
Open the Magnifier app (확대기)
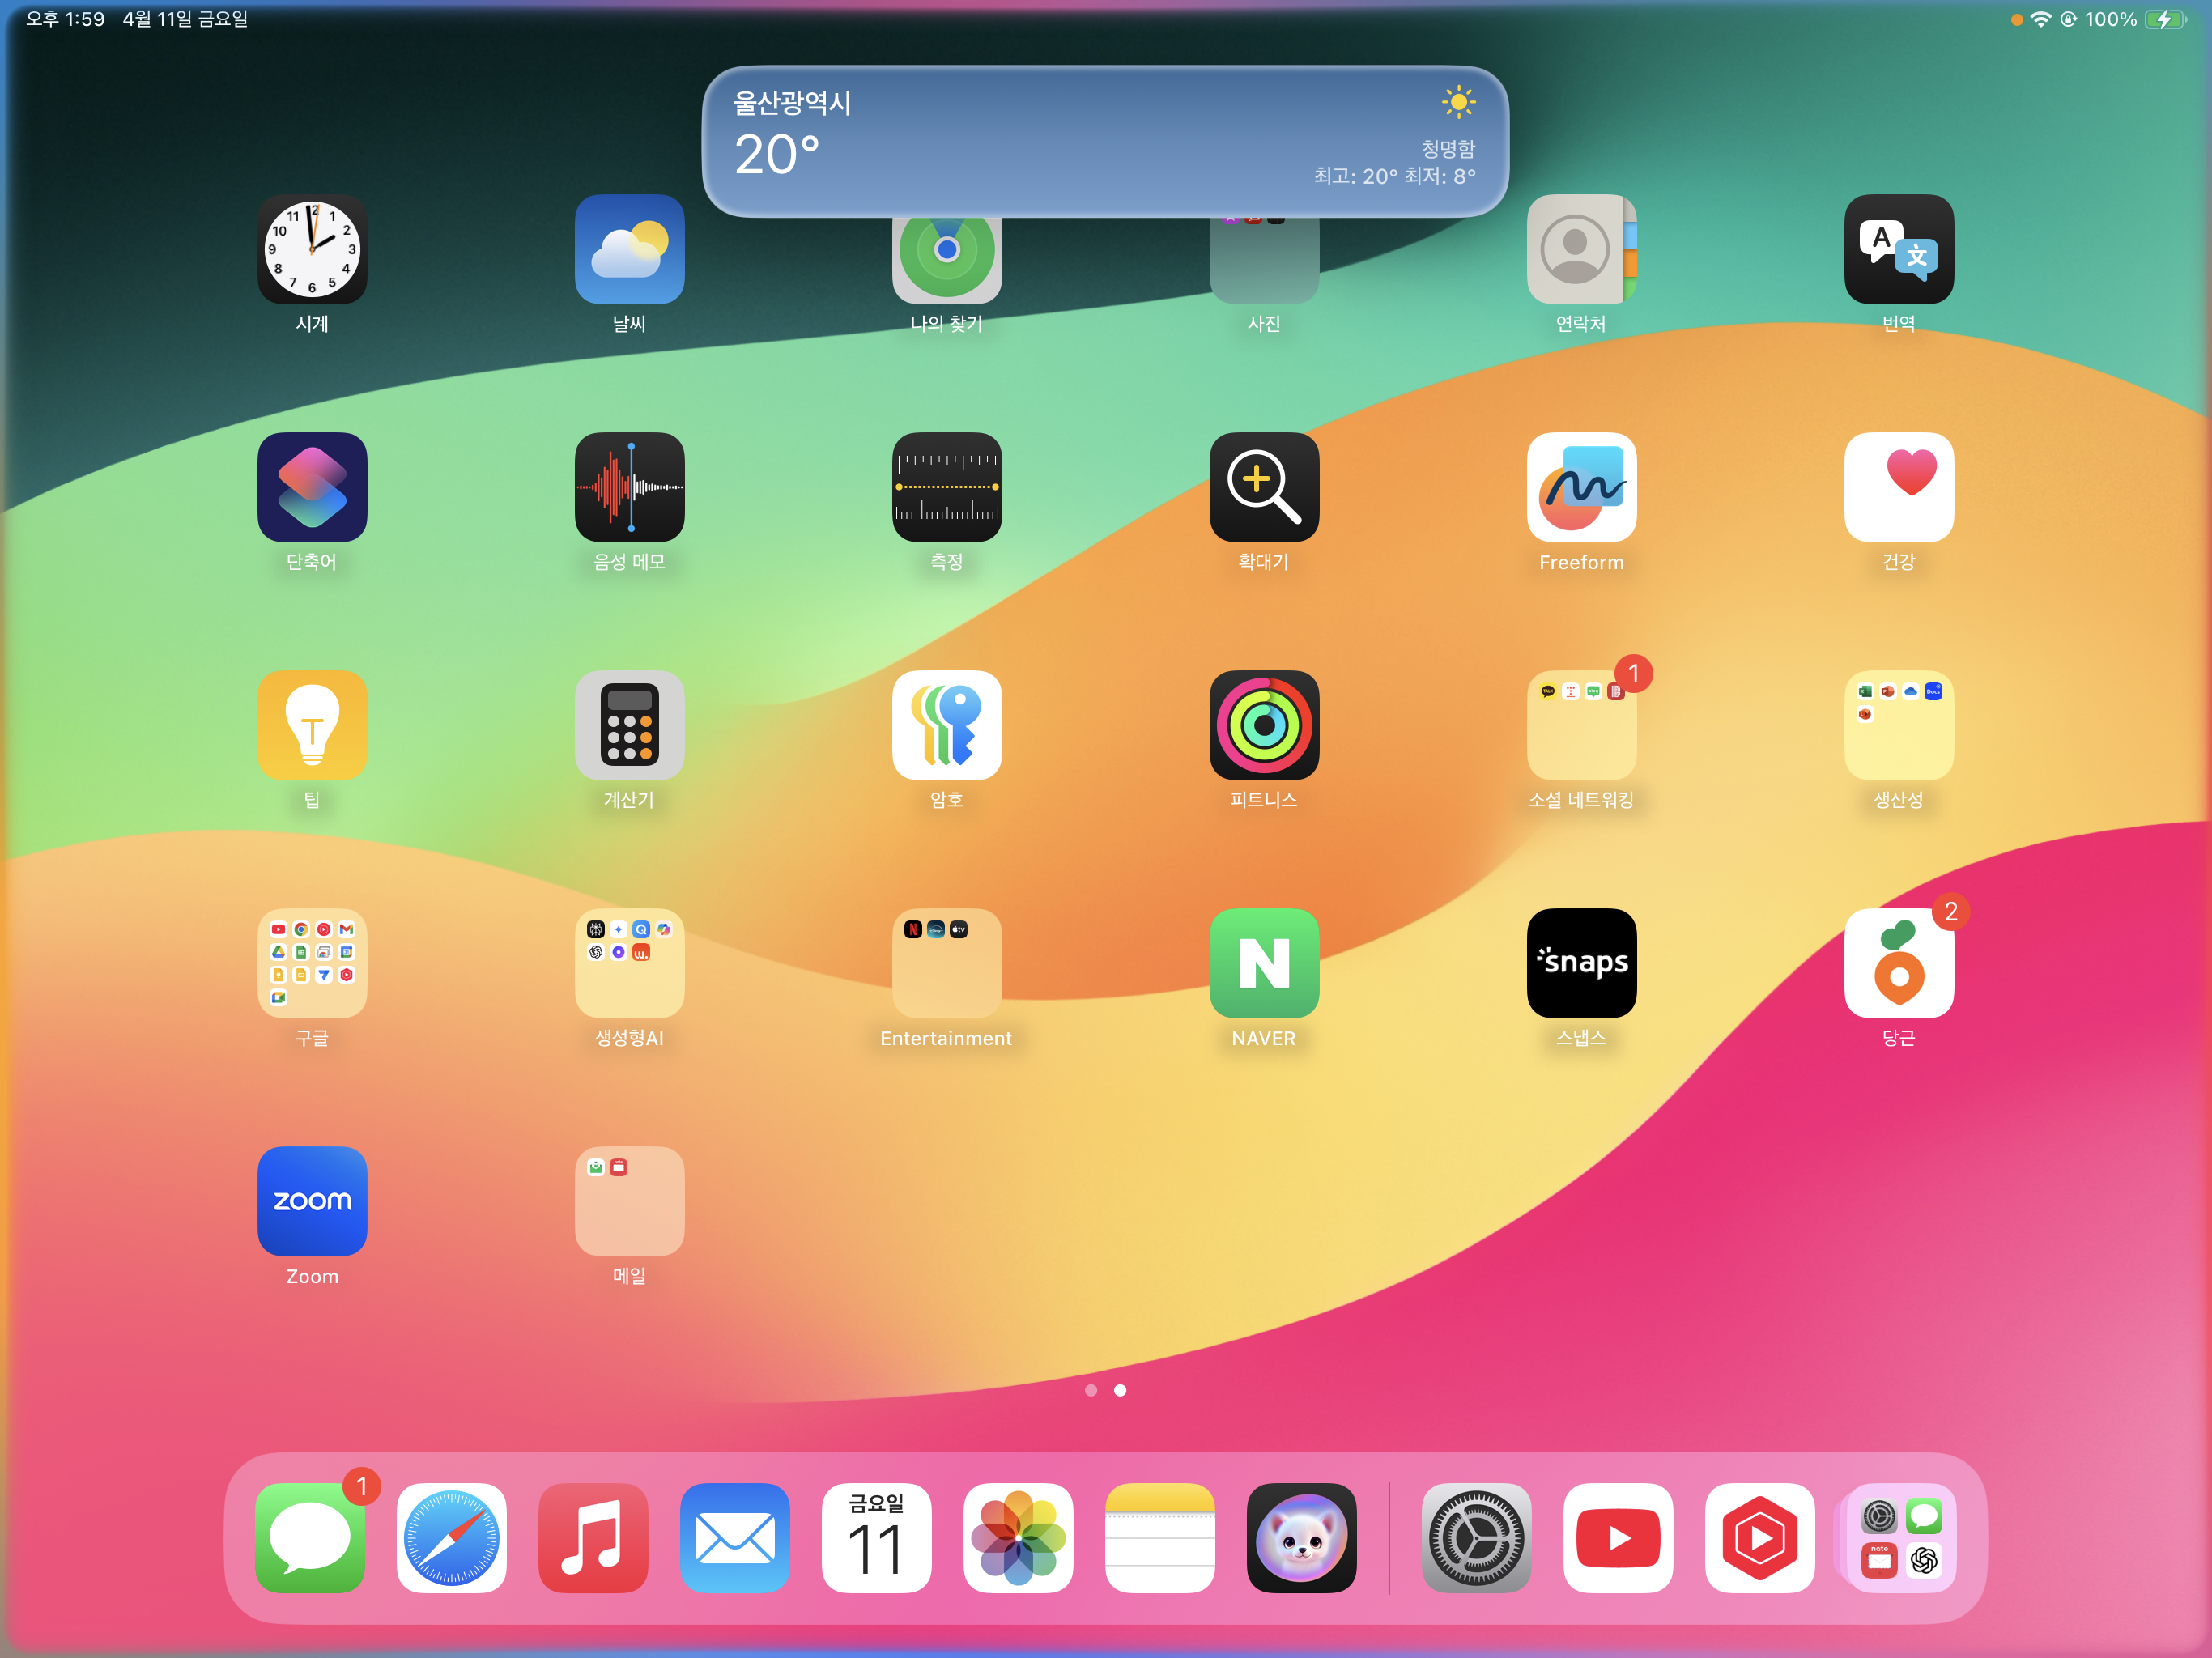[1264, 487]
